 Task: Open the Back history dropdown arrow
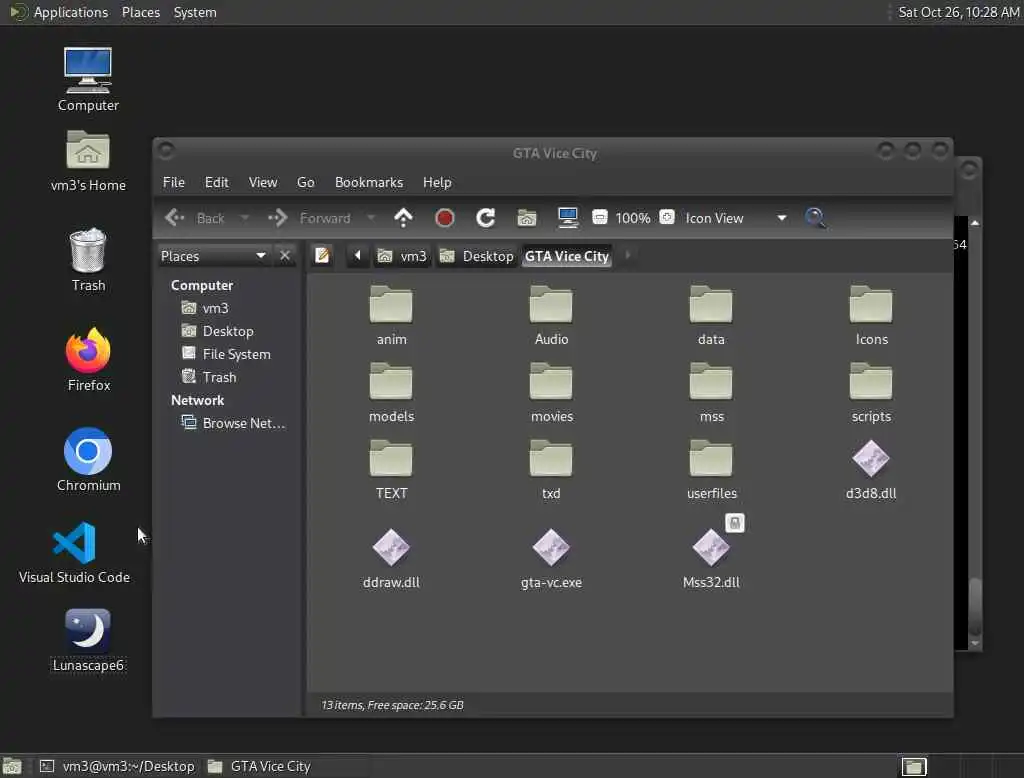click(244, 218)
